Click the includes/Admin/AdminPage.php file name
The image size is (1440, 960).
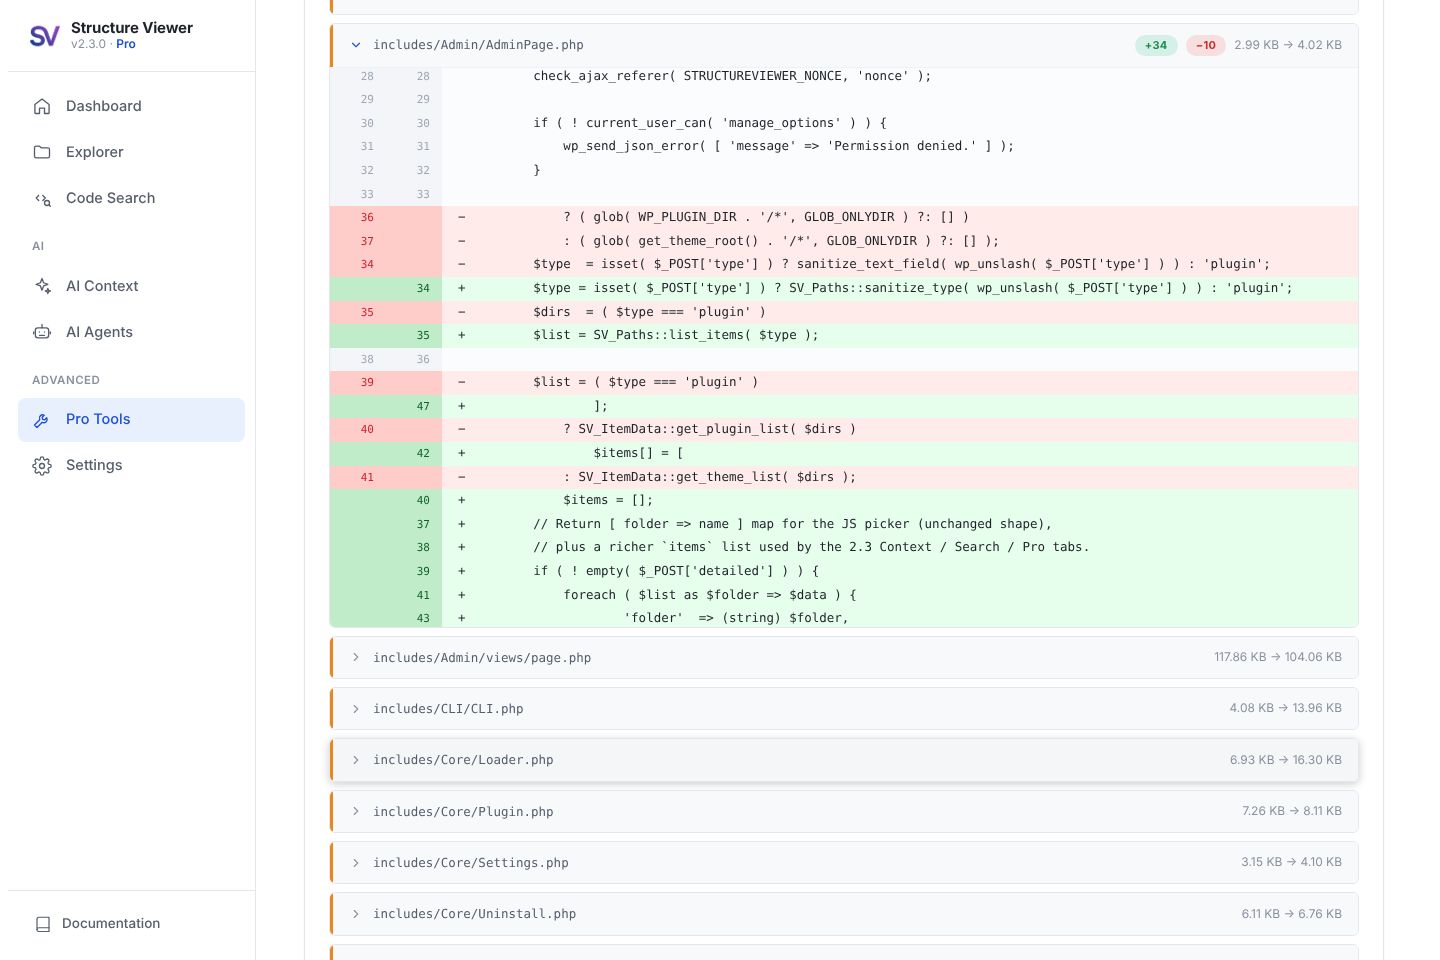point(478,45)
